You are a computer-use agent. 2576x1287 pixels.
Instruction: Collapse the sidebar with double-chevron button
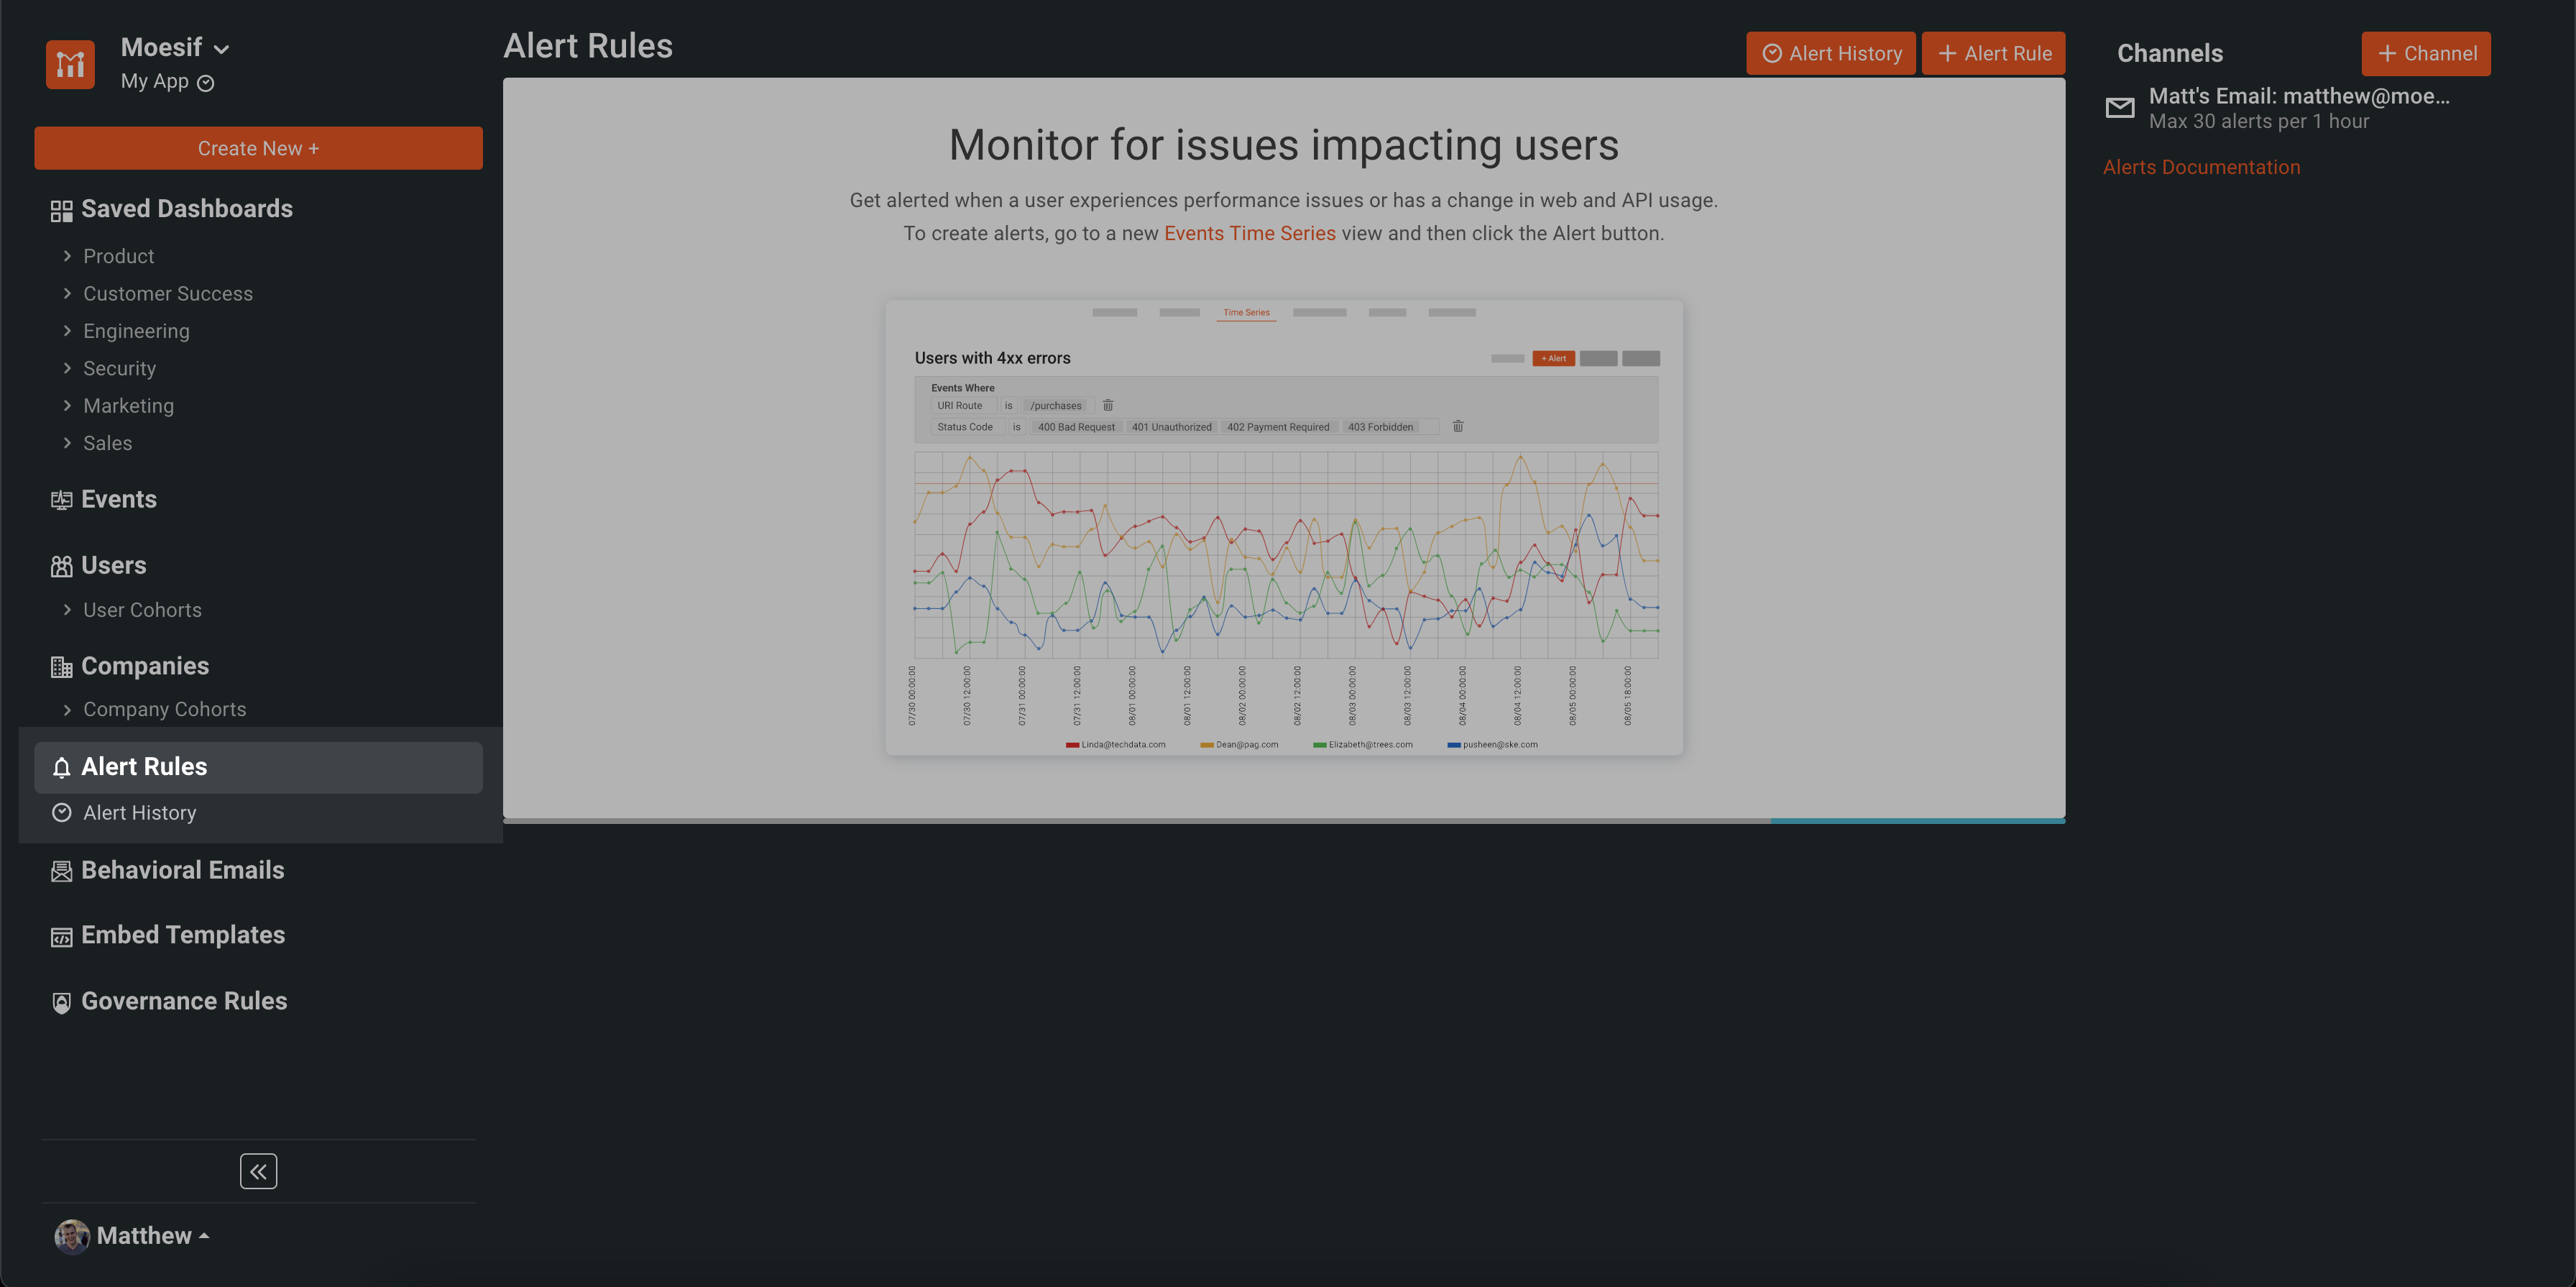pyautogui.click(x=258, y=1171)
